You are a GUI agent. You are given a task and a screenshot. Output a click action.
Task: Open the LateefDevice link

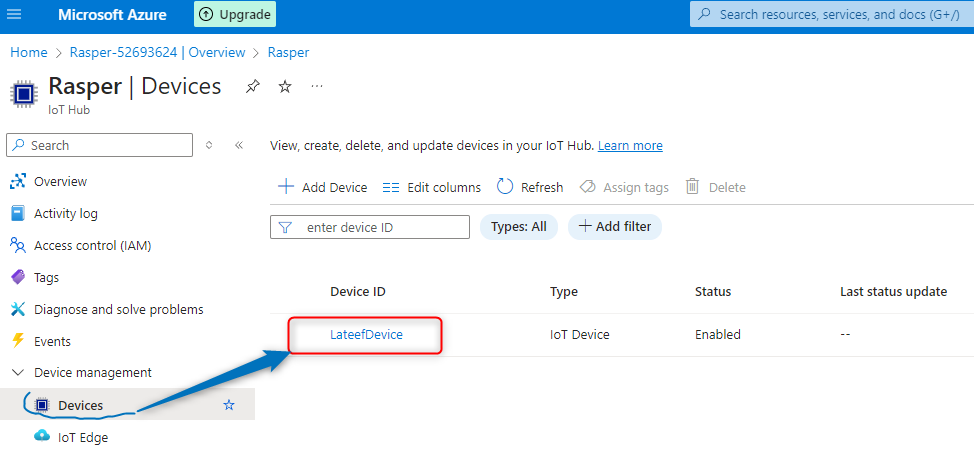(x=366, y=335)
